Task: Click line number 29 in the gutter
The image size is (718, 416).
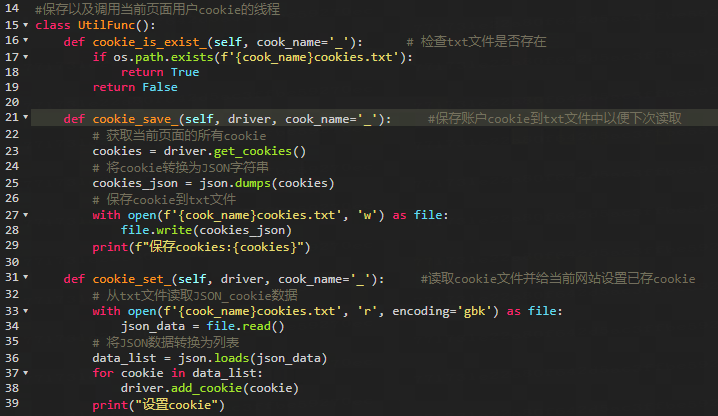Action: coord(12,245)
